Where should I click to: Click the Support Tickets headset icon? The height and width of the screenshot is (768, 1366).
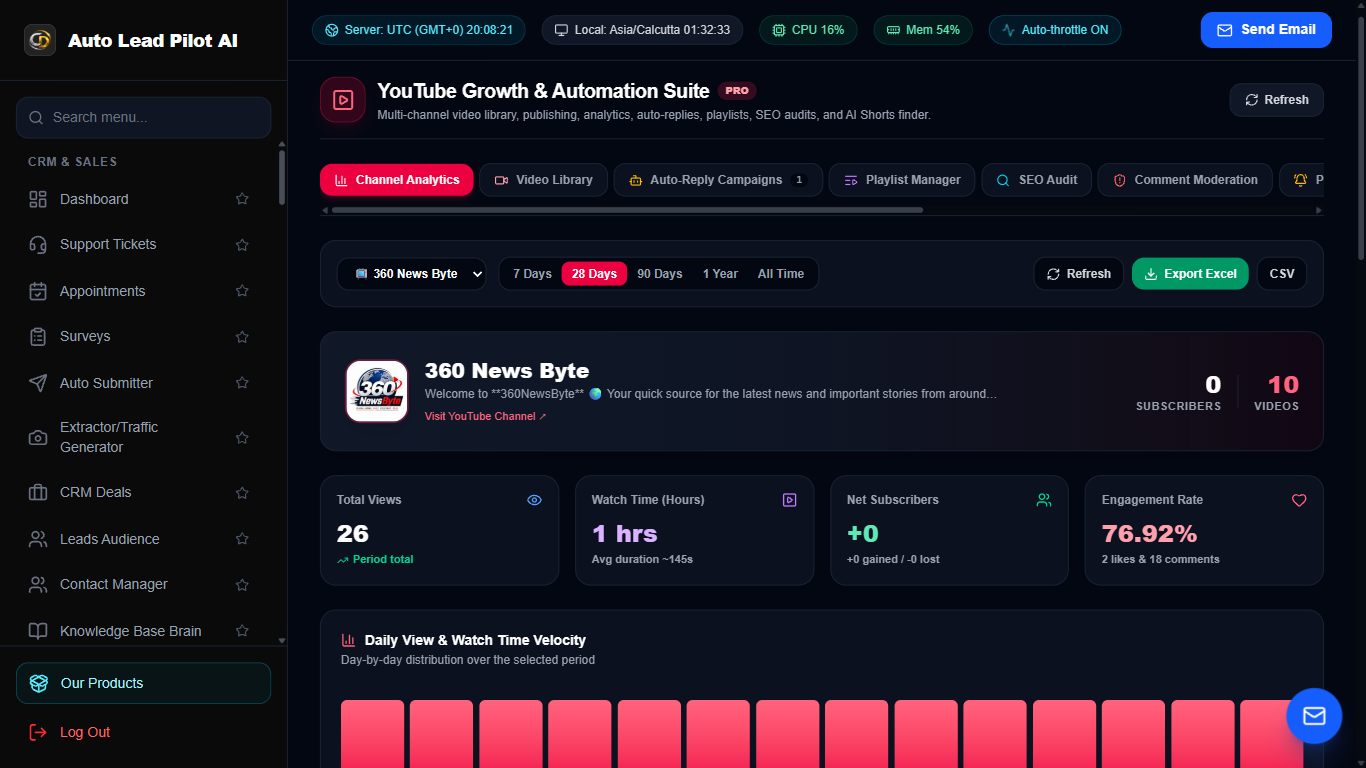coord(38,244)
